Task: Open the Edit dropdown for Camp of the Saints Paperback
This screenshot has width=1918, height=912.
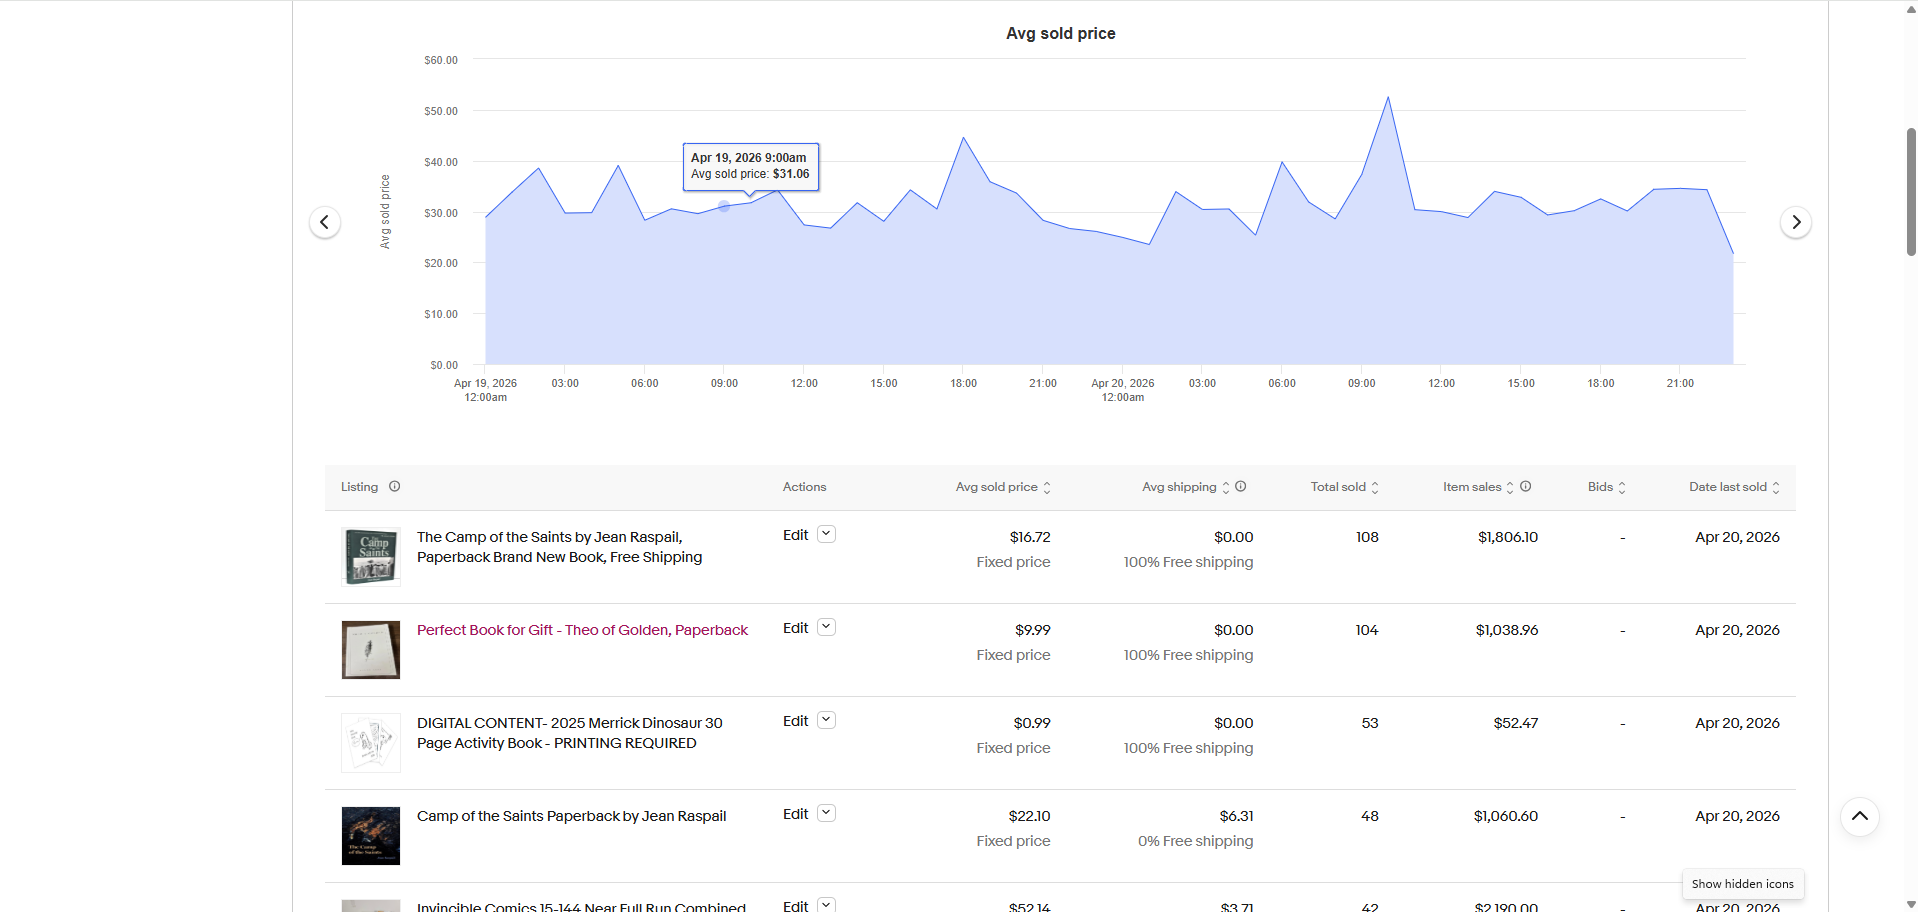Action: tap(825, 813)
